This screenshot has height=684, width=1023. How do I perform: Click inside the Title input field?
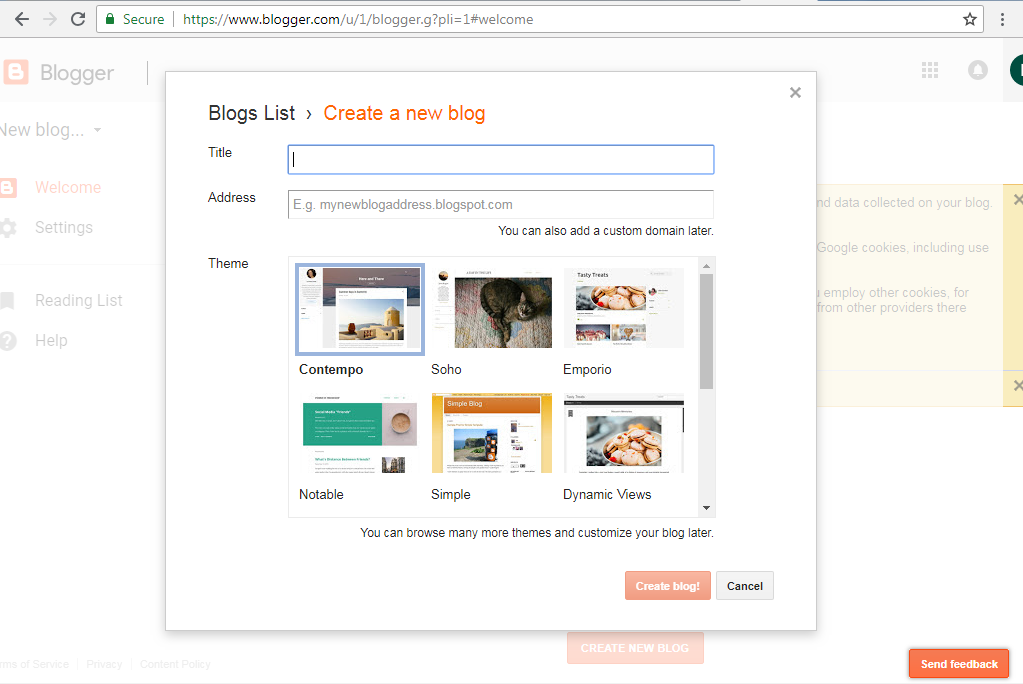500,159
